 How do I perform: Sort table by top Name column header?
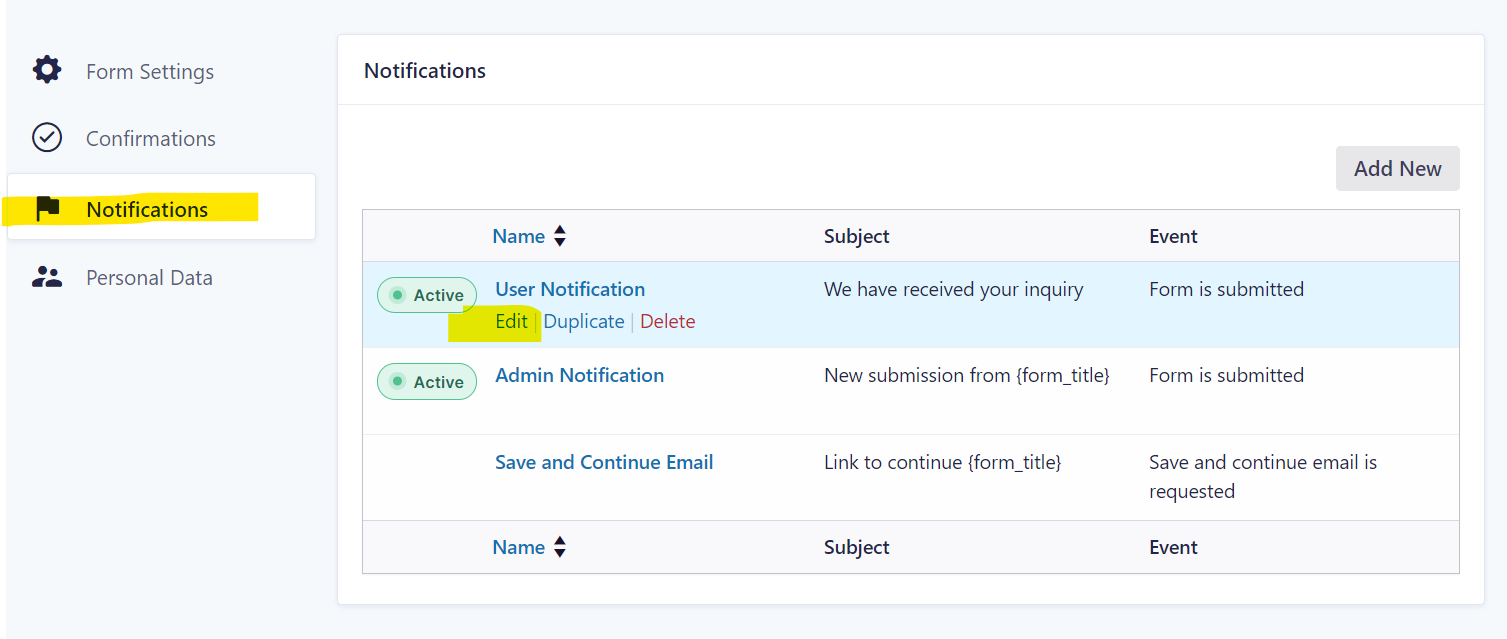518,237
